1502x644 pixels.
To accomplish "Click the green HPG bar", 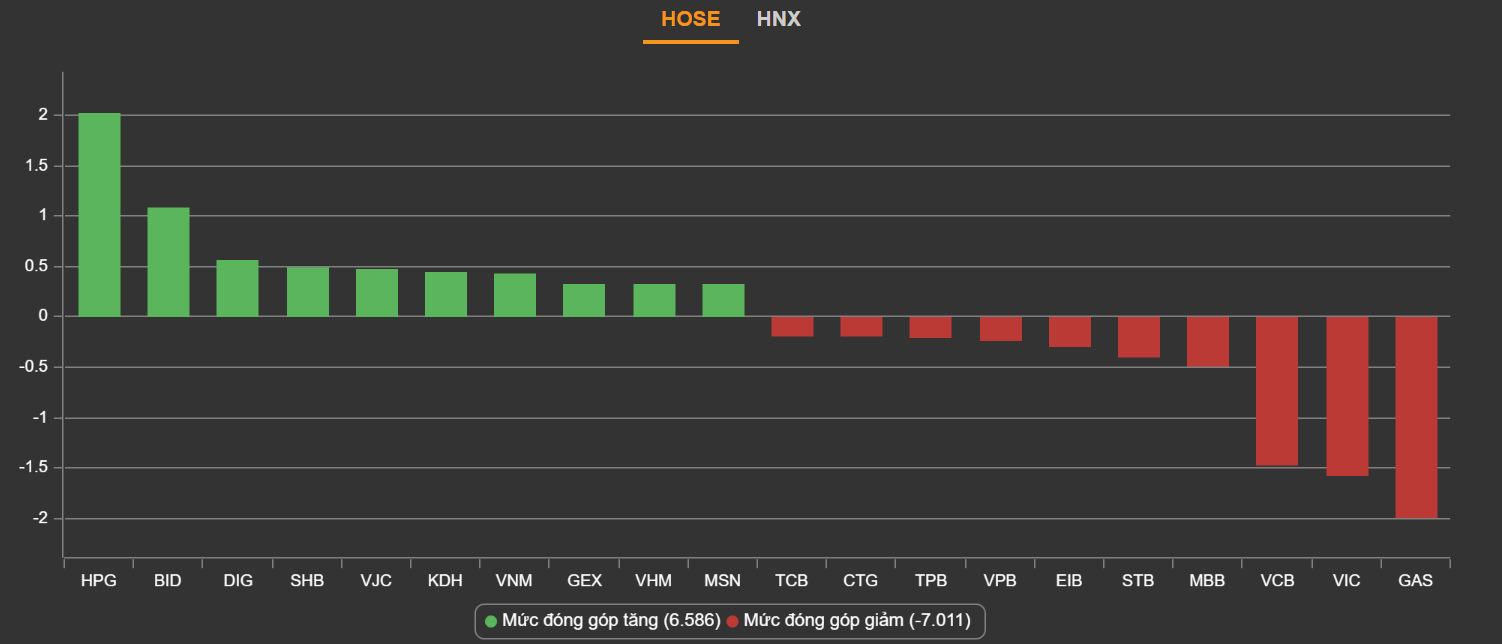I will tap(99, 215).
